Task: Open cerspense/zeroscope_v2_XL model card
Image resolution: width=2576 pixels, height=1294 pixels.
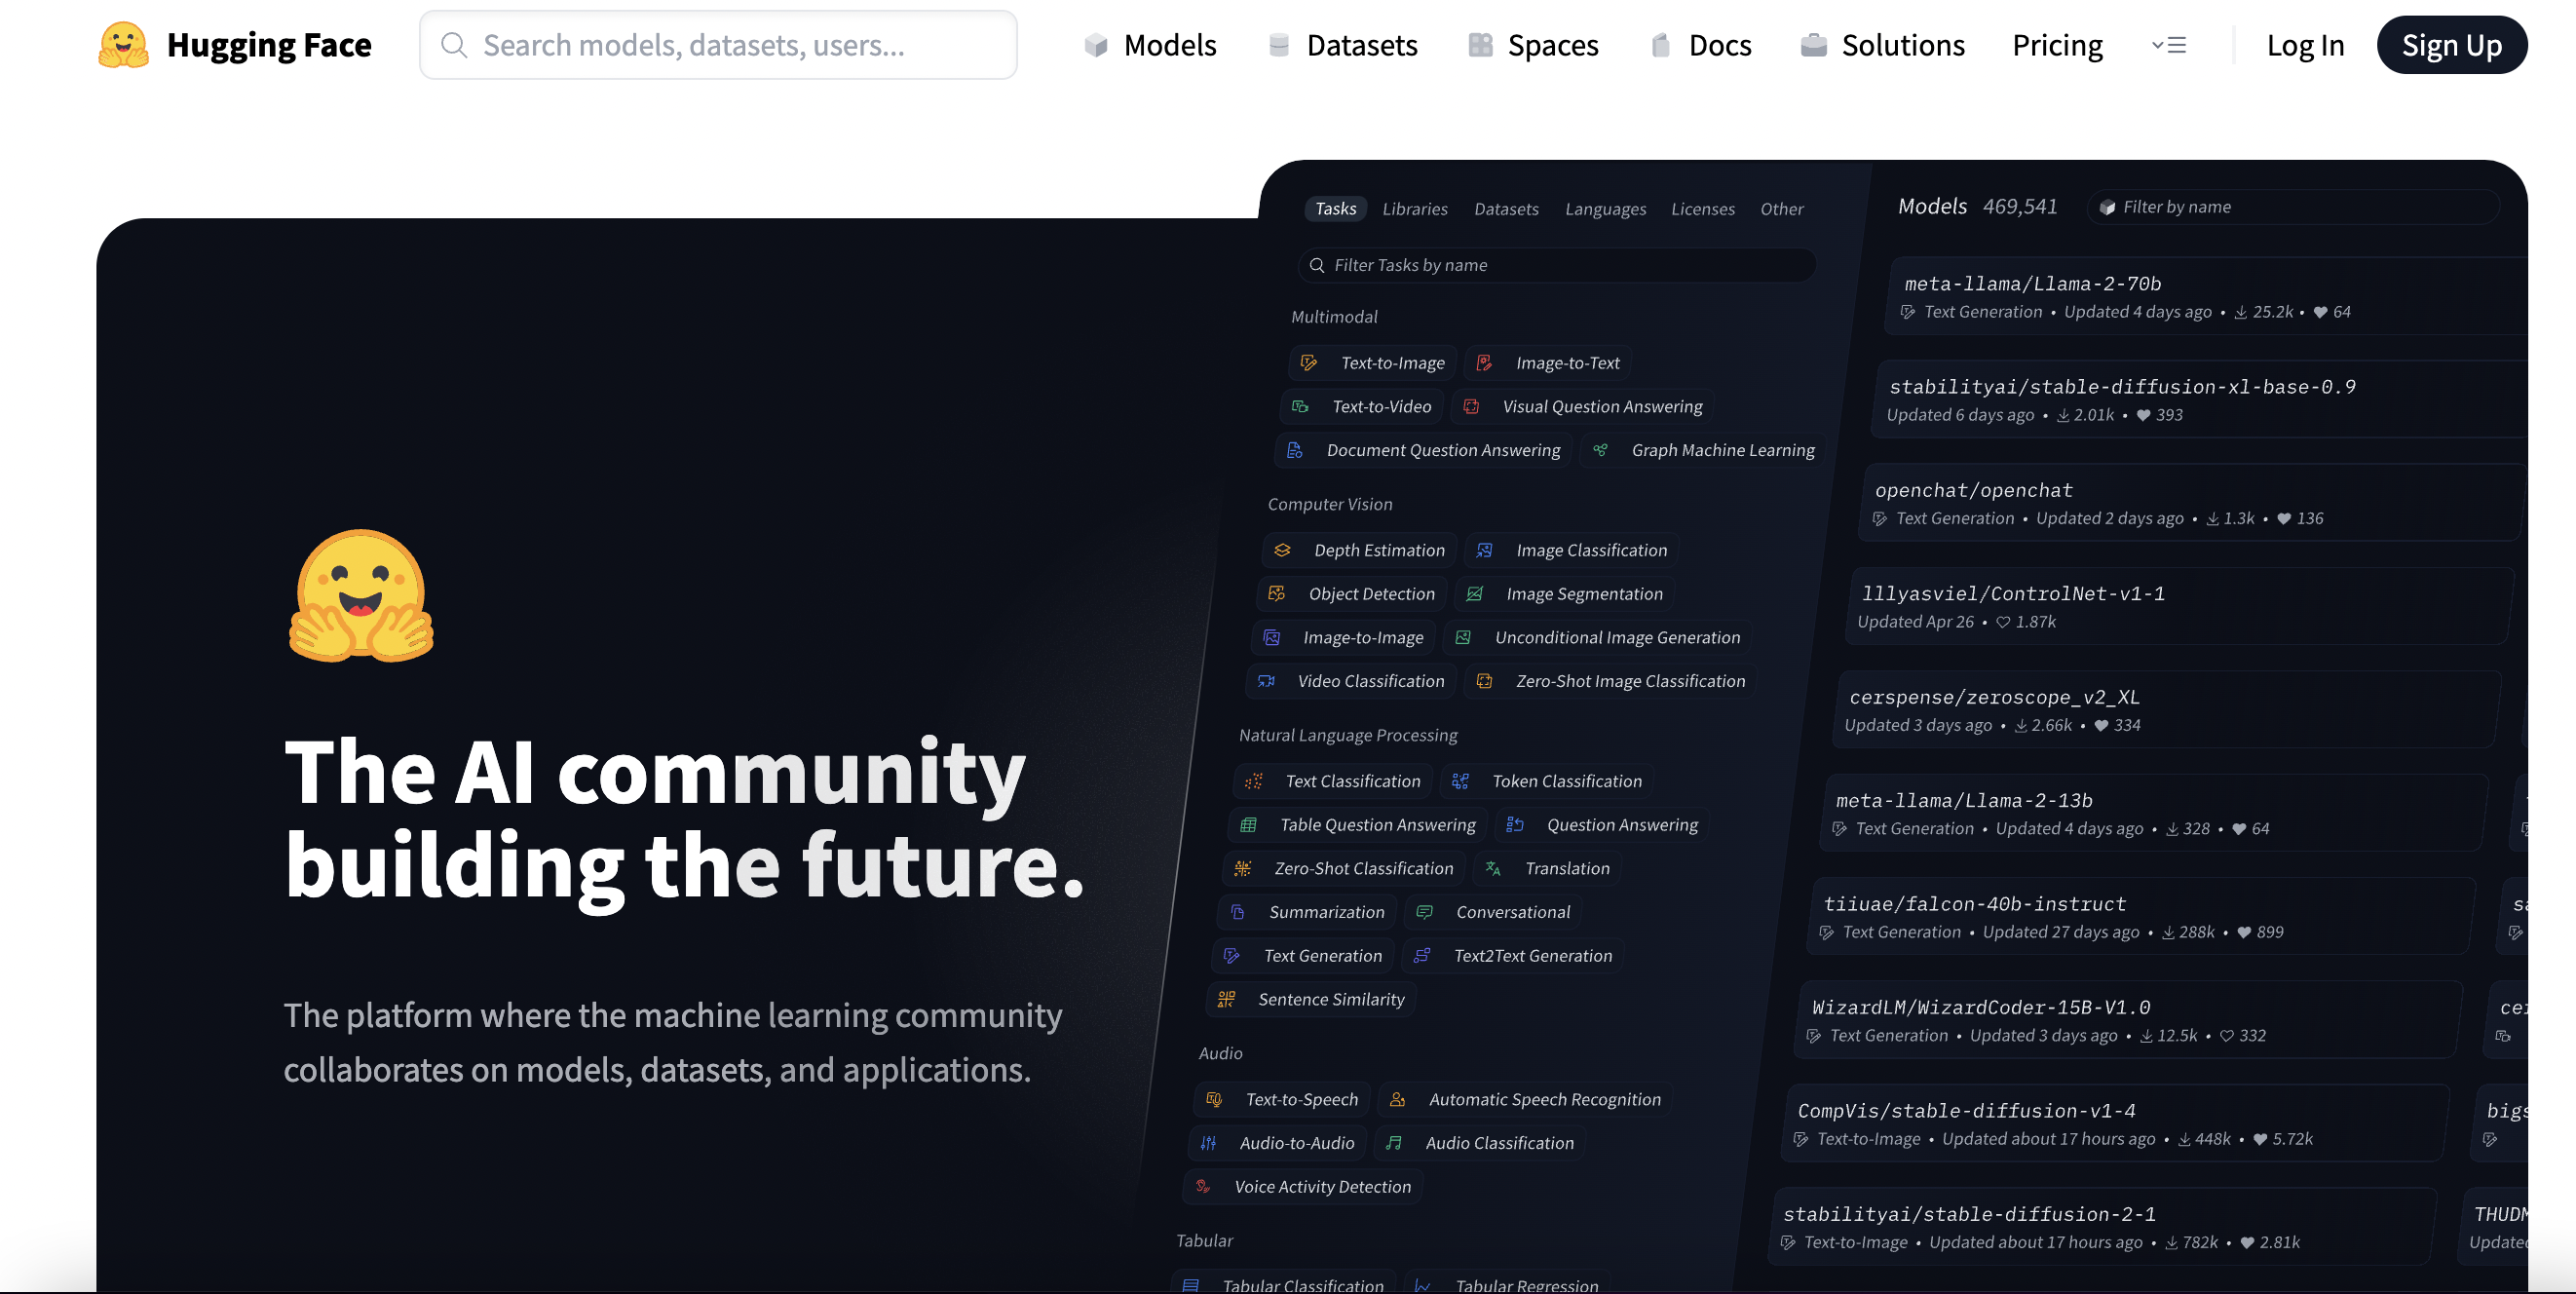Action: 2168,709
